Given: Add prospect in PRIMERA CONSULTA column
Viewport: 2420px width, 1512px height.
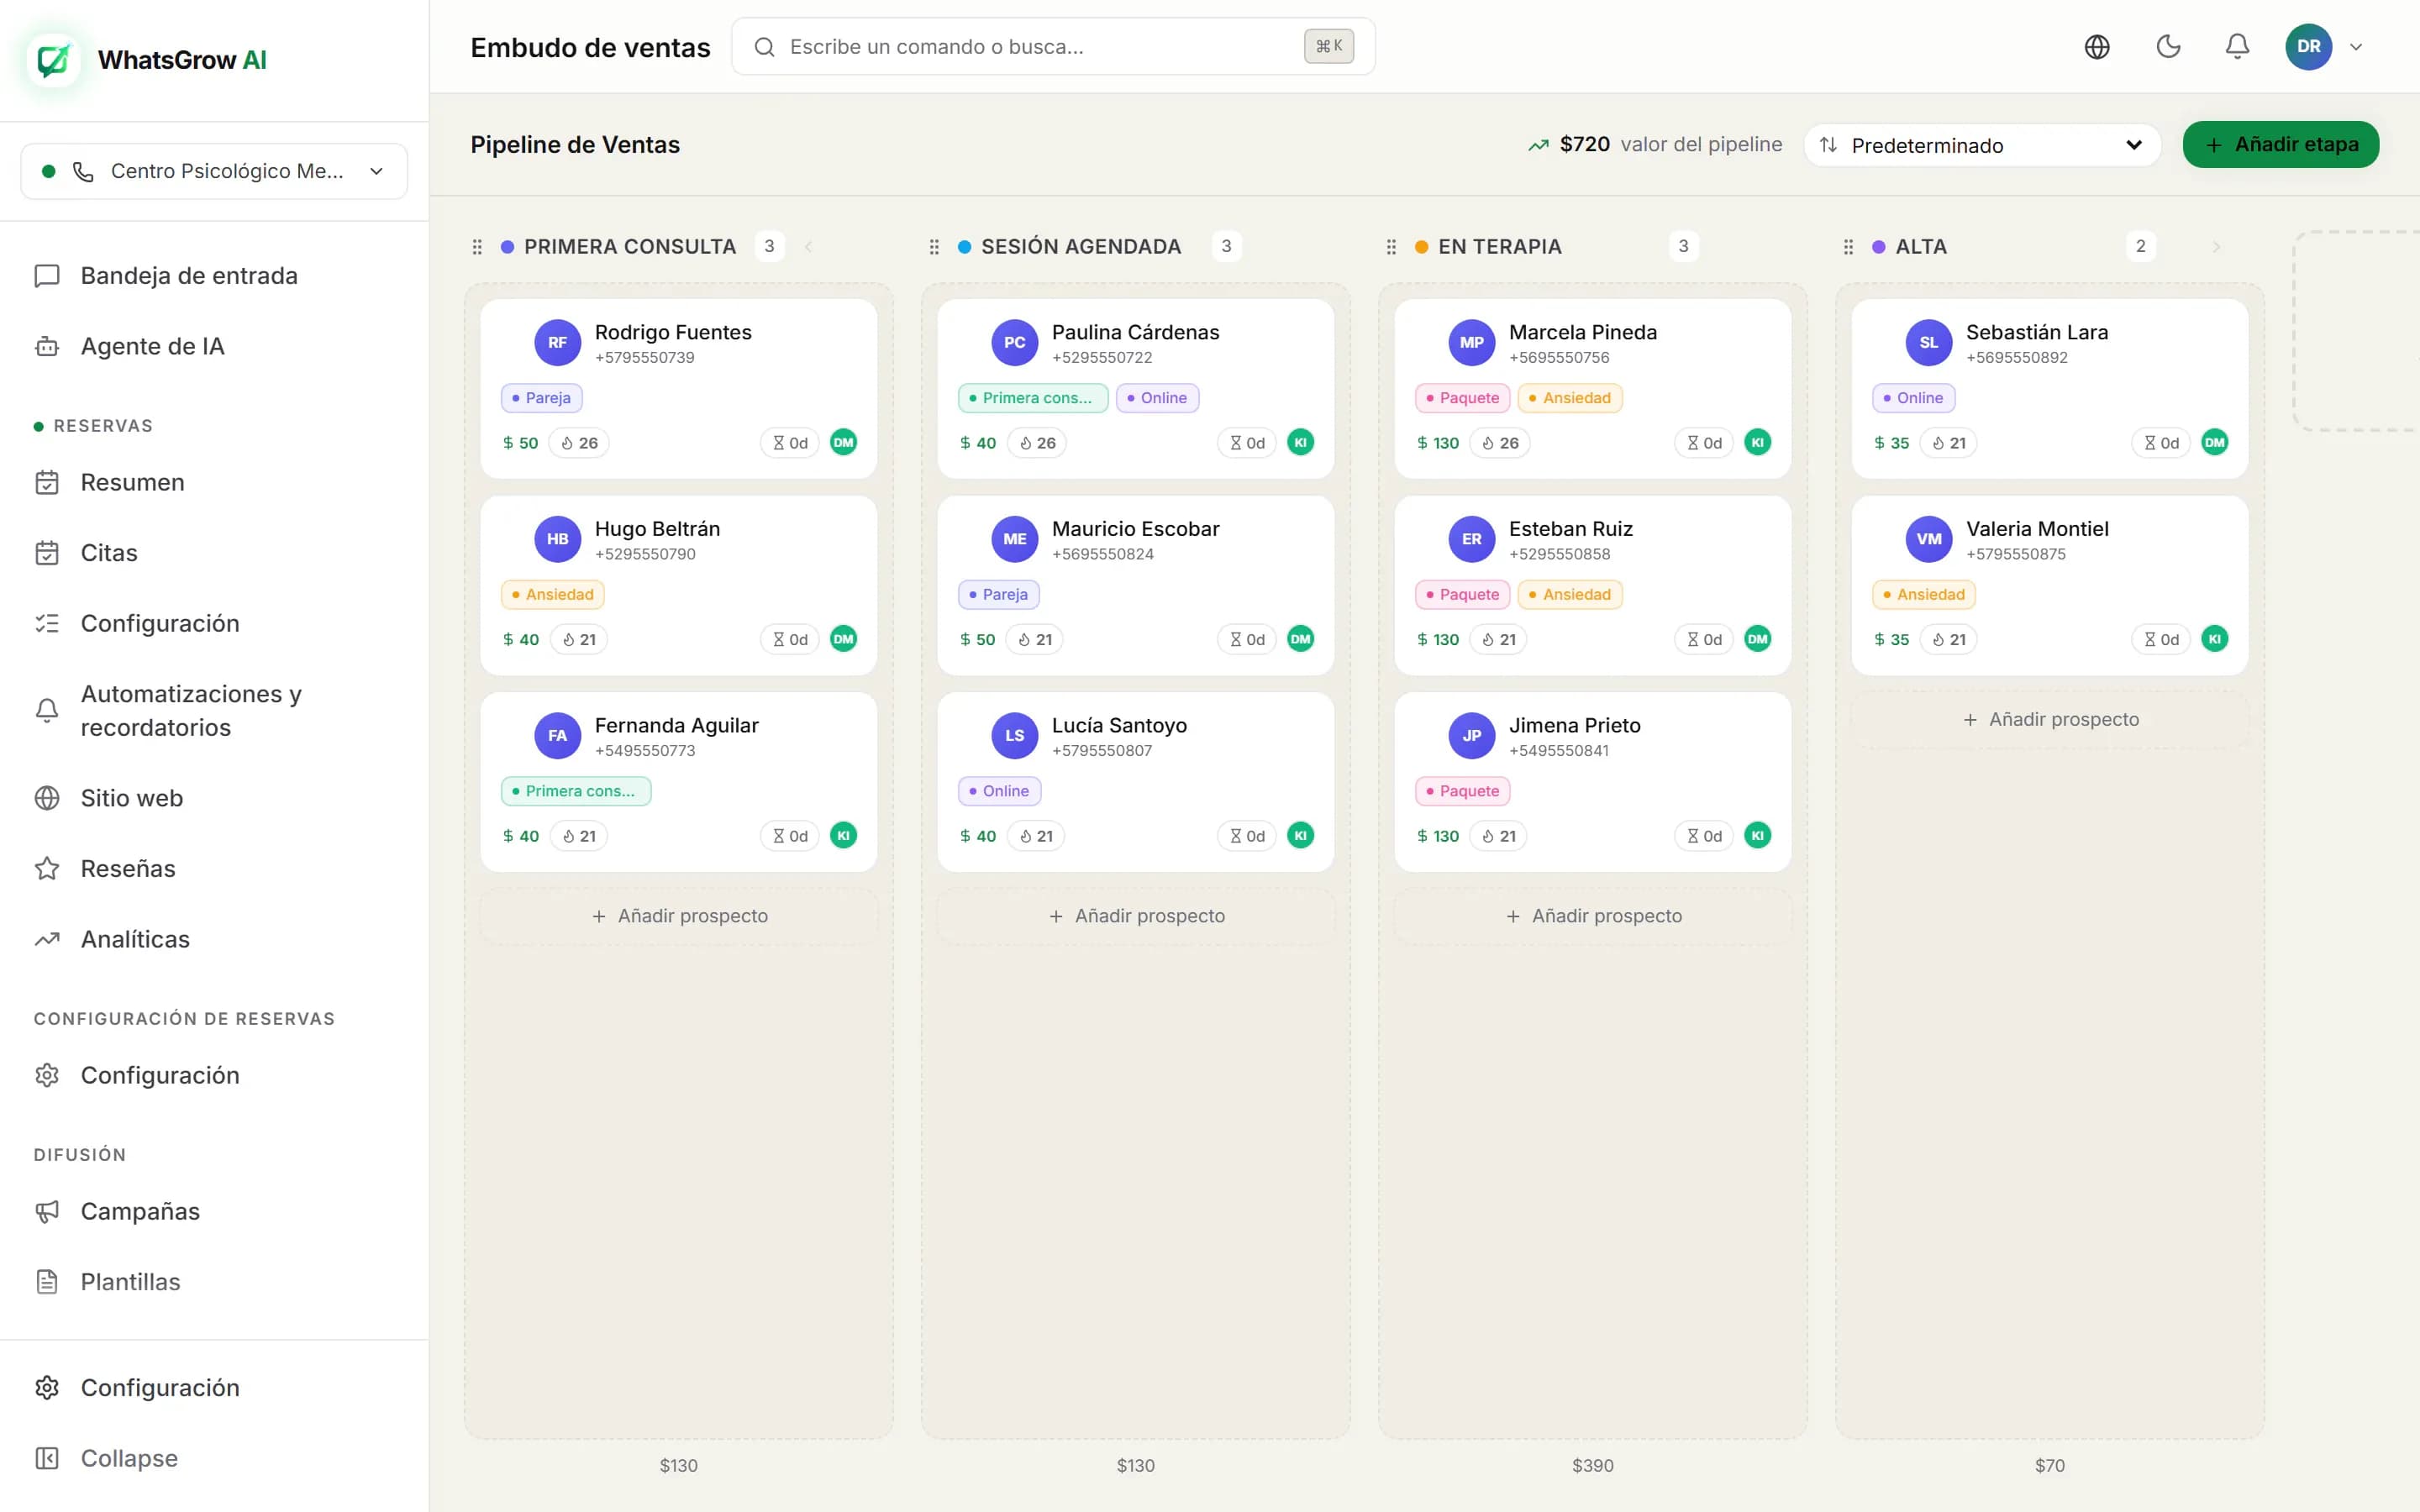Looking at the screenshot, I should (x=679, y=916).
